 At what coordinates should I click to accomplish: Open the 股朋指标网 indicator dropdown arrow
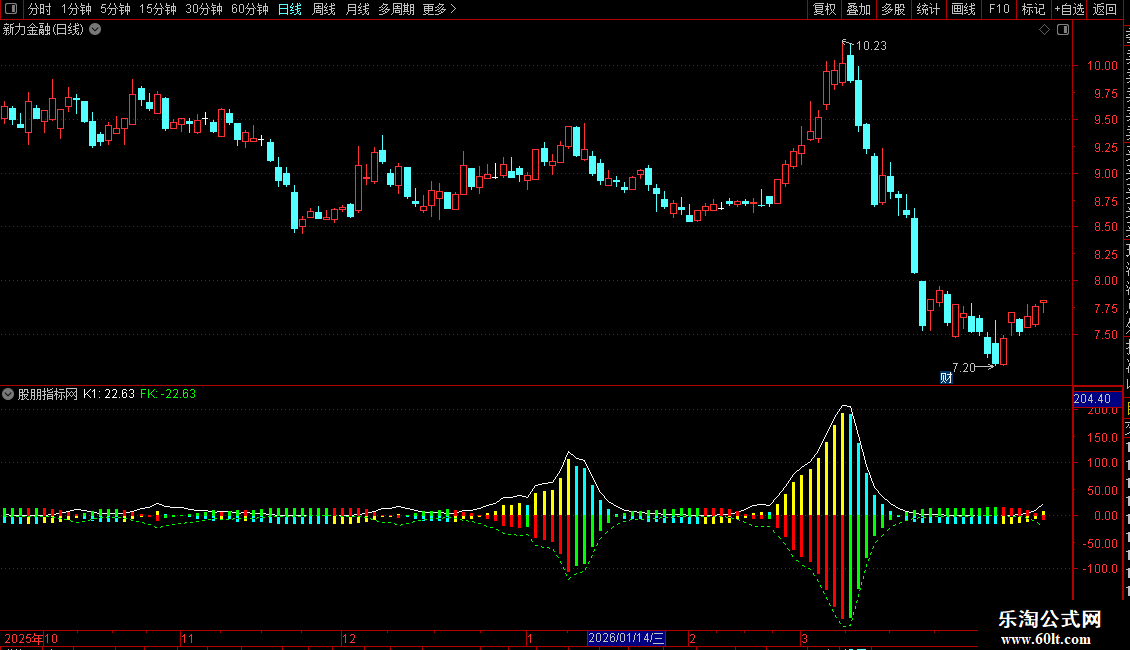8,394
